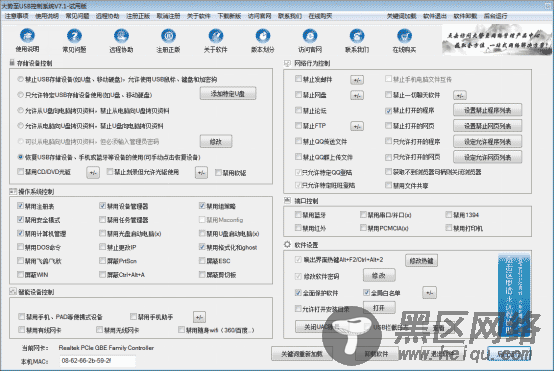Enable the 屏蔽ESC checkbox
The height and width of the screenshot is (371, 554).
(202, 261)
